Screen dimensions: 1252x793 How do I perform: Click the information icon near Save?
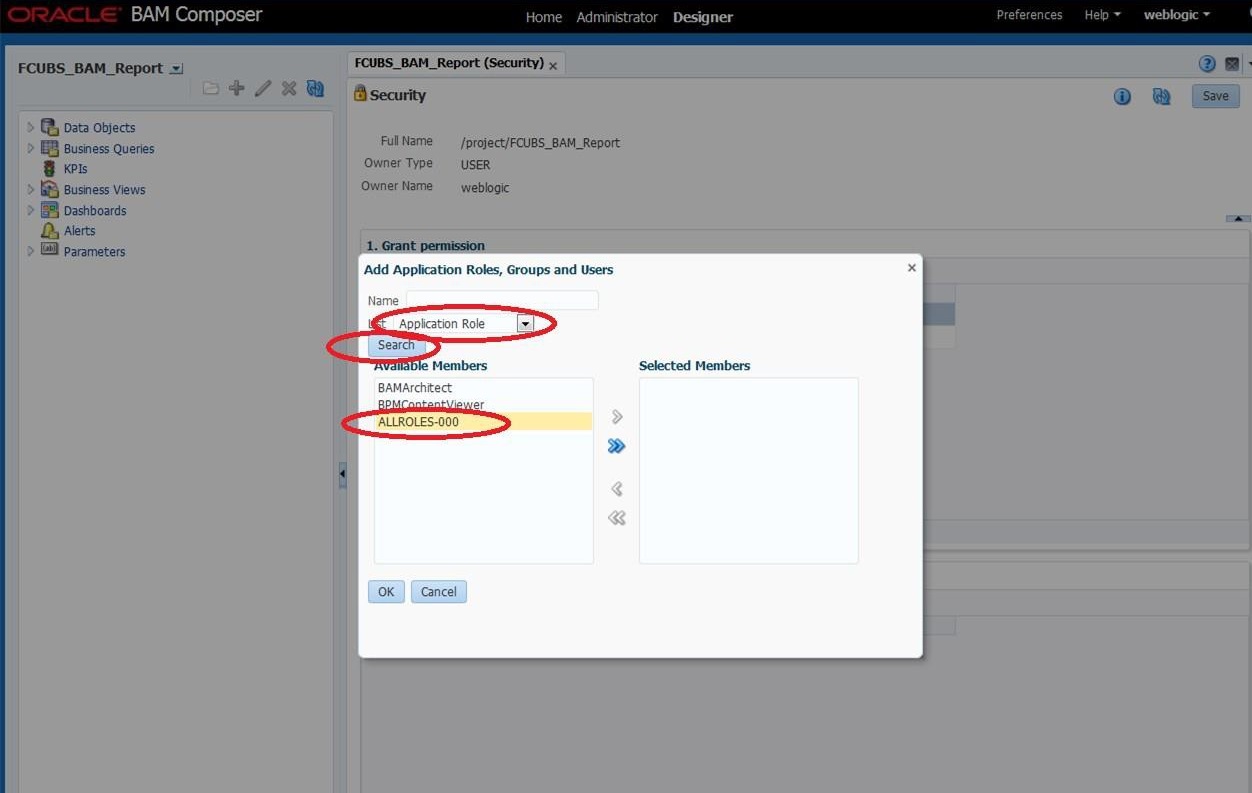click(1123, 97)
